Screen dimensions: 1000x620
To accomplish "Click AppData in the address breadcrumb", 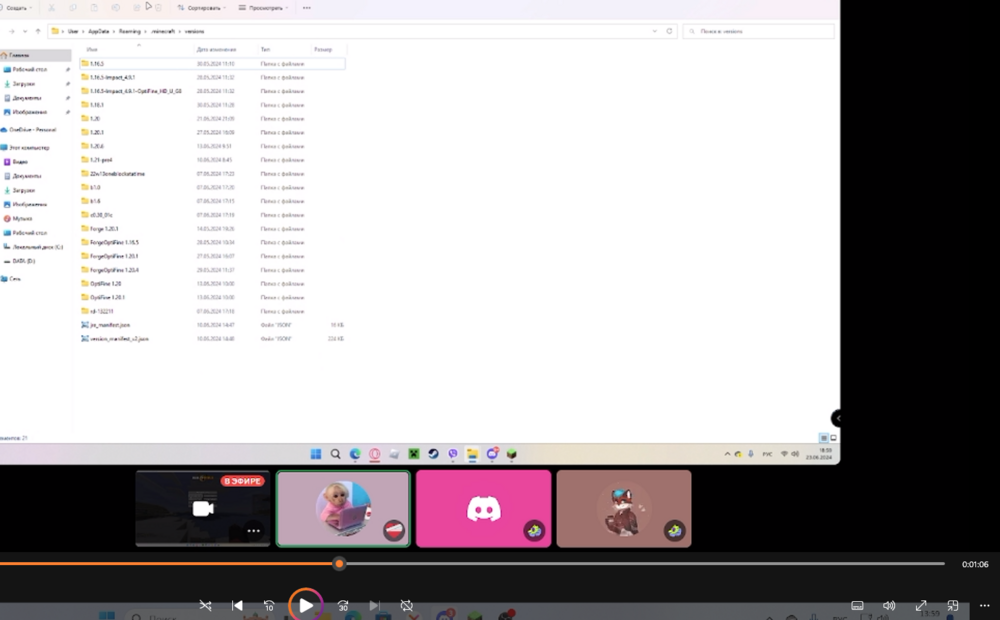I will tap(99, 31).
